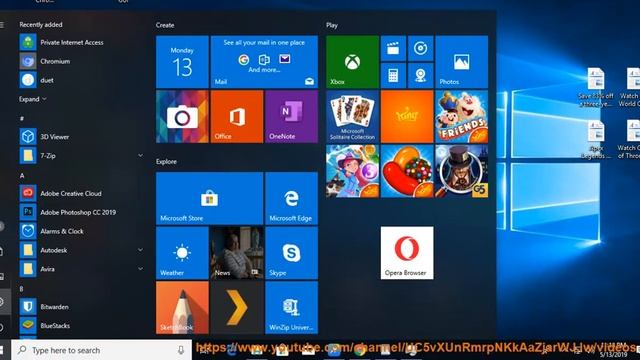The image size is (640, 360).
Task: Click the letter B list header
Action: coord(22,289)
